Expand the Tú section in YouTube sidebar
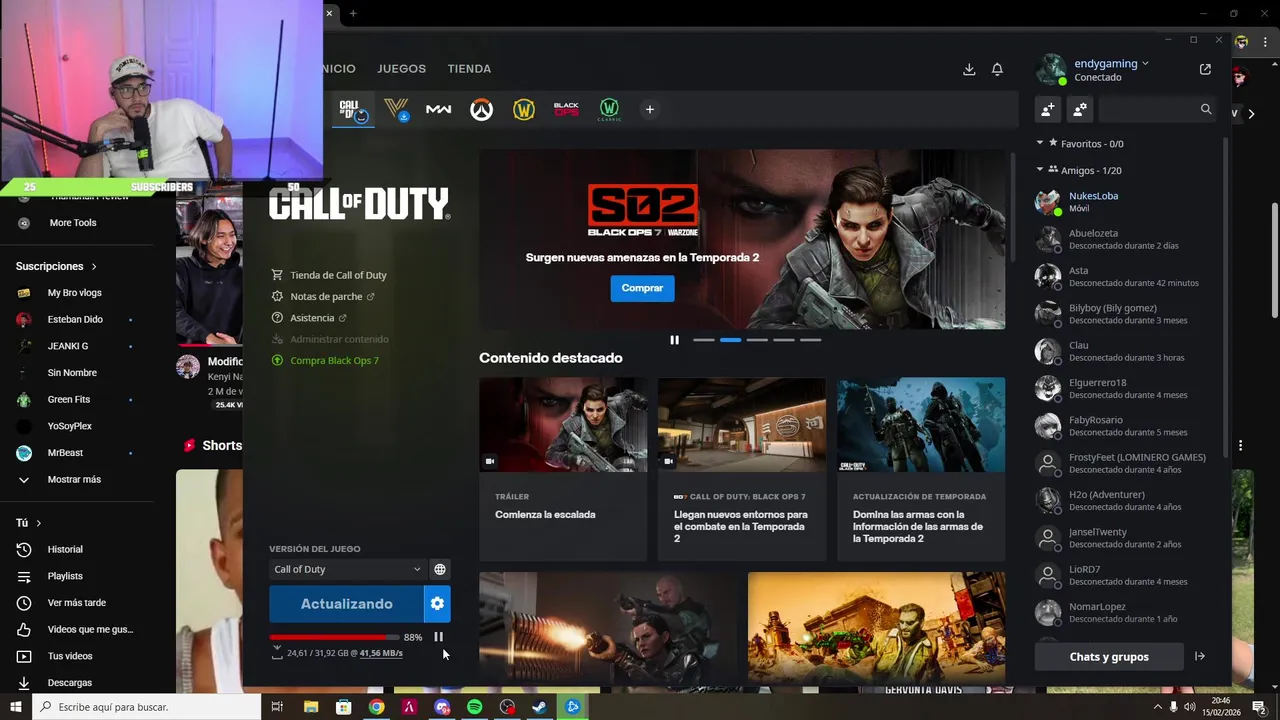 pos(28,523)
